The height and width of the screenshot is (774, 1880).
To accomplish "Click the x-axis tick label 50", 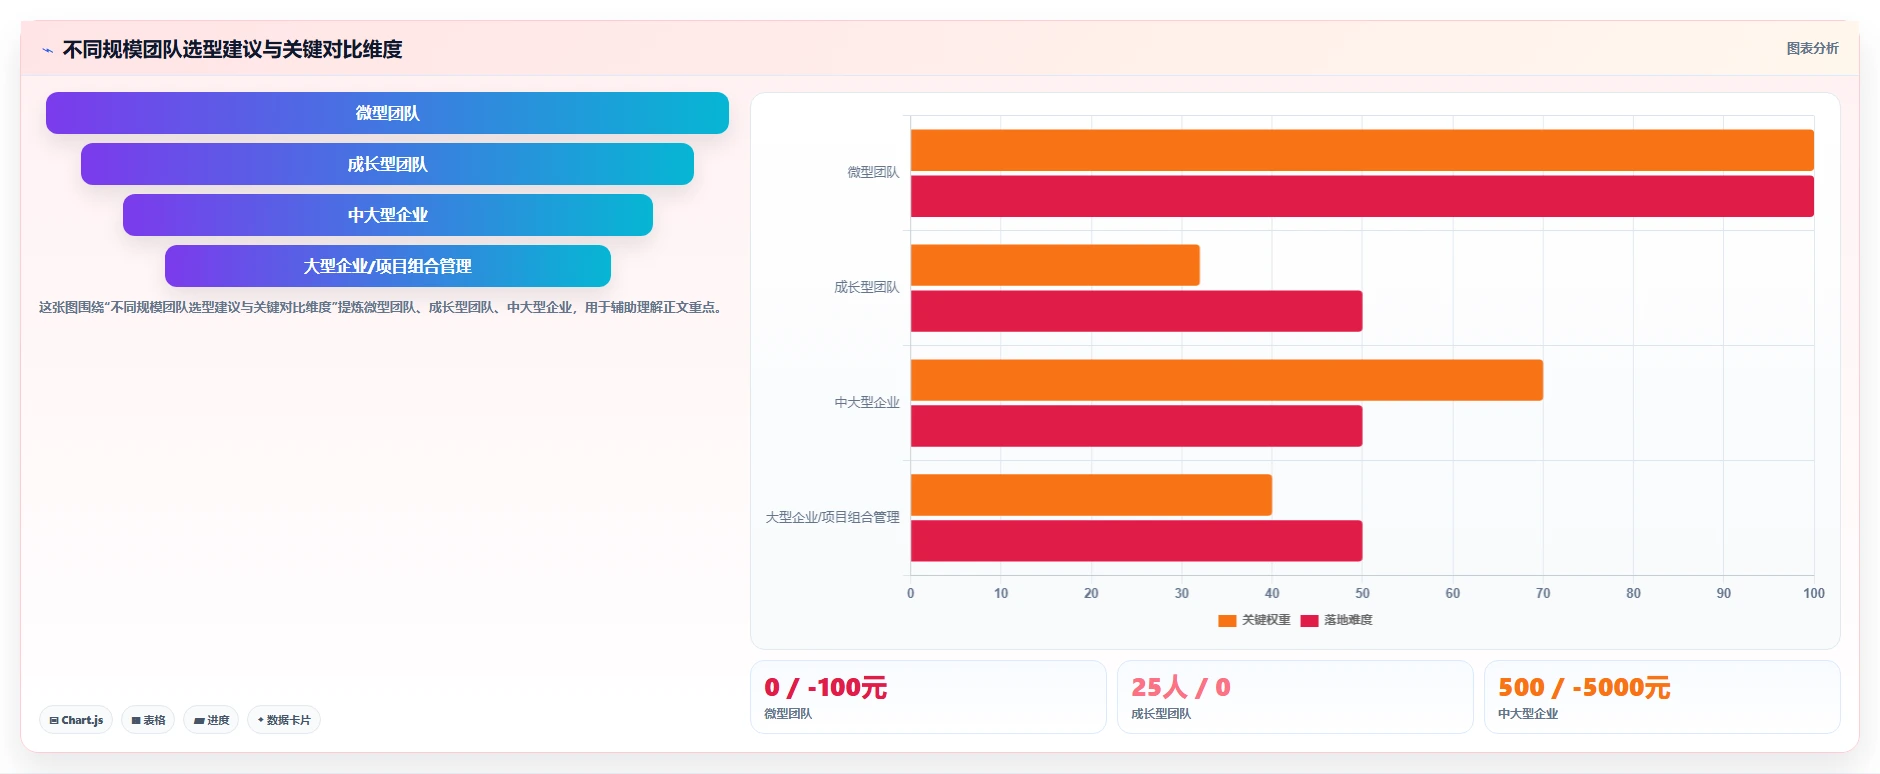I will 1362,593.
